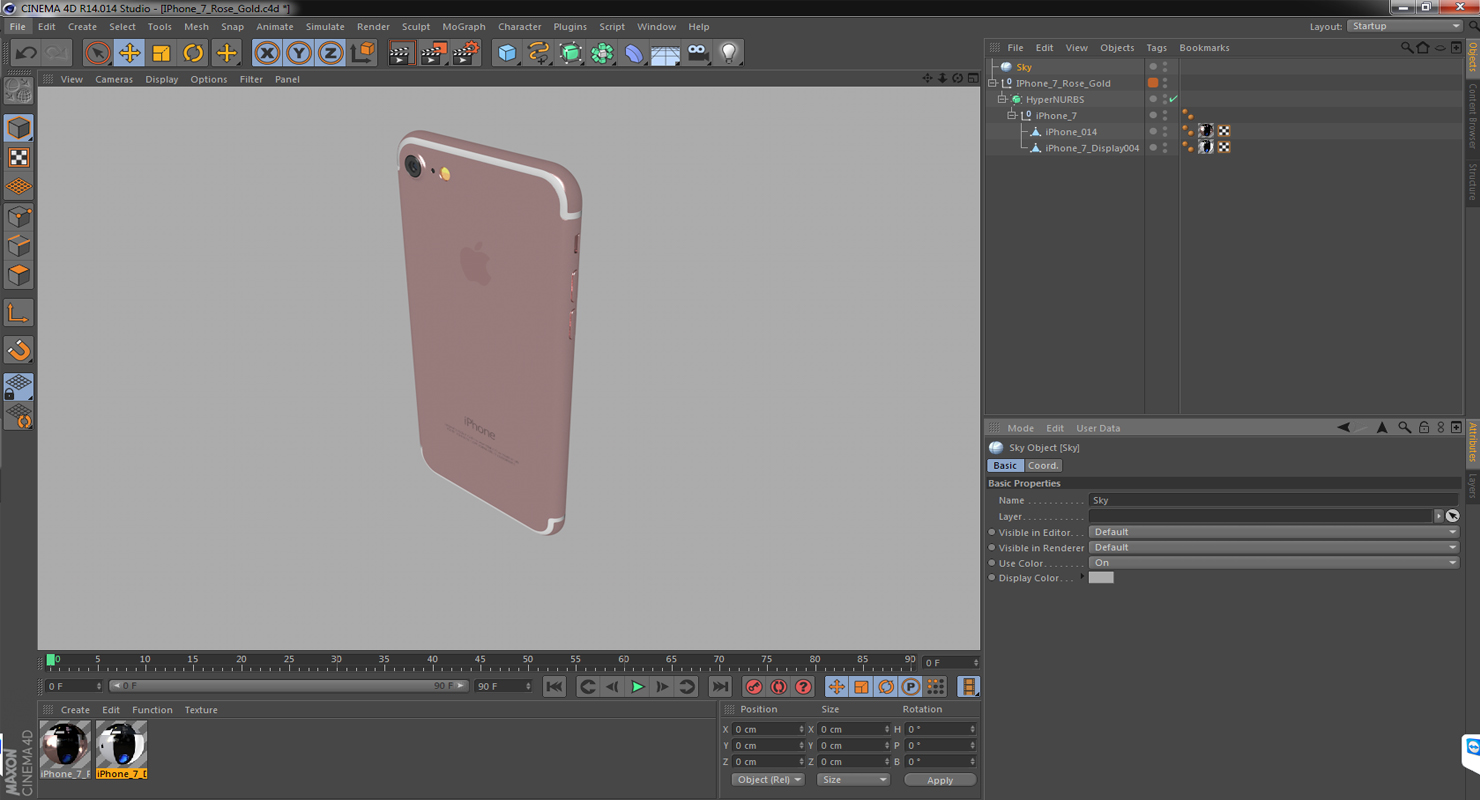Open deformer objects icon
This screenshot has width=1480, height=800.
[634, 53]
